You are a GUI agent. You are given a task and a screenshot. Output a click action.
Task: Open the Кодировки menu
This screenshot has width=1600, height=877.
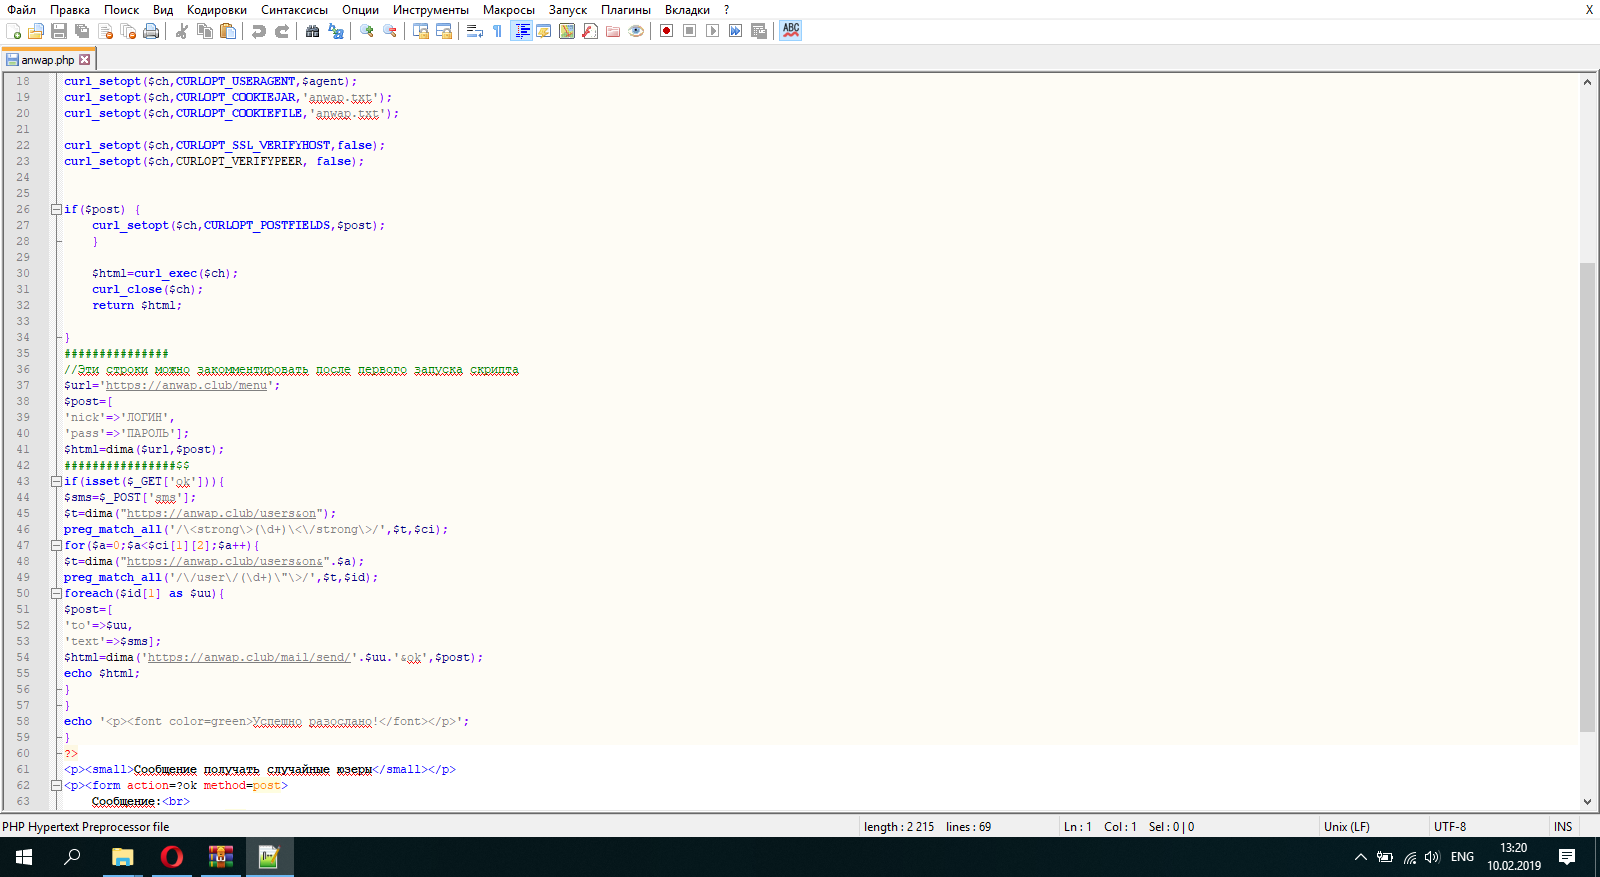(x=216, y=10)
